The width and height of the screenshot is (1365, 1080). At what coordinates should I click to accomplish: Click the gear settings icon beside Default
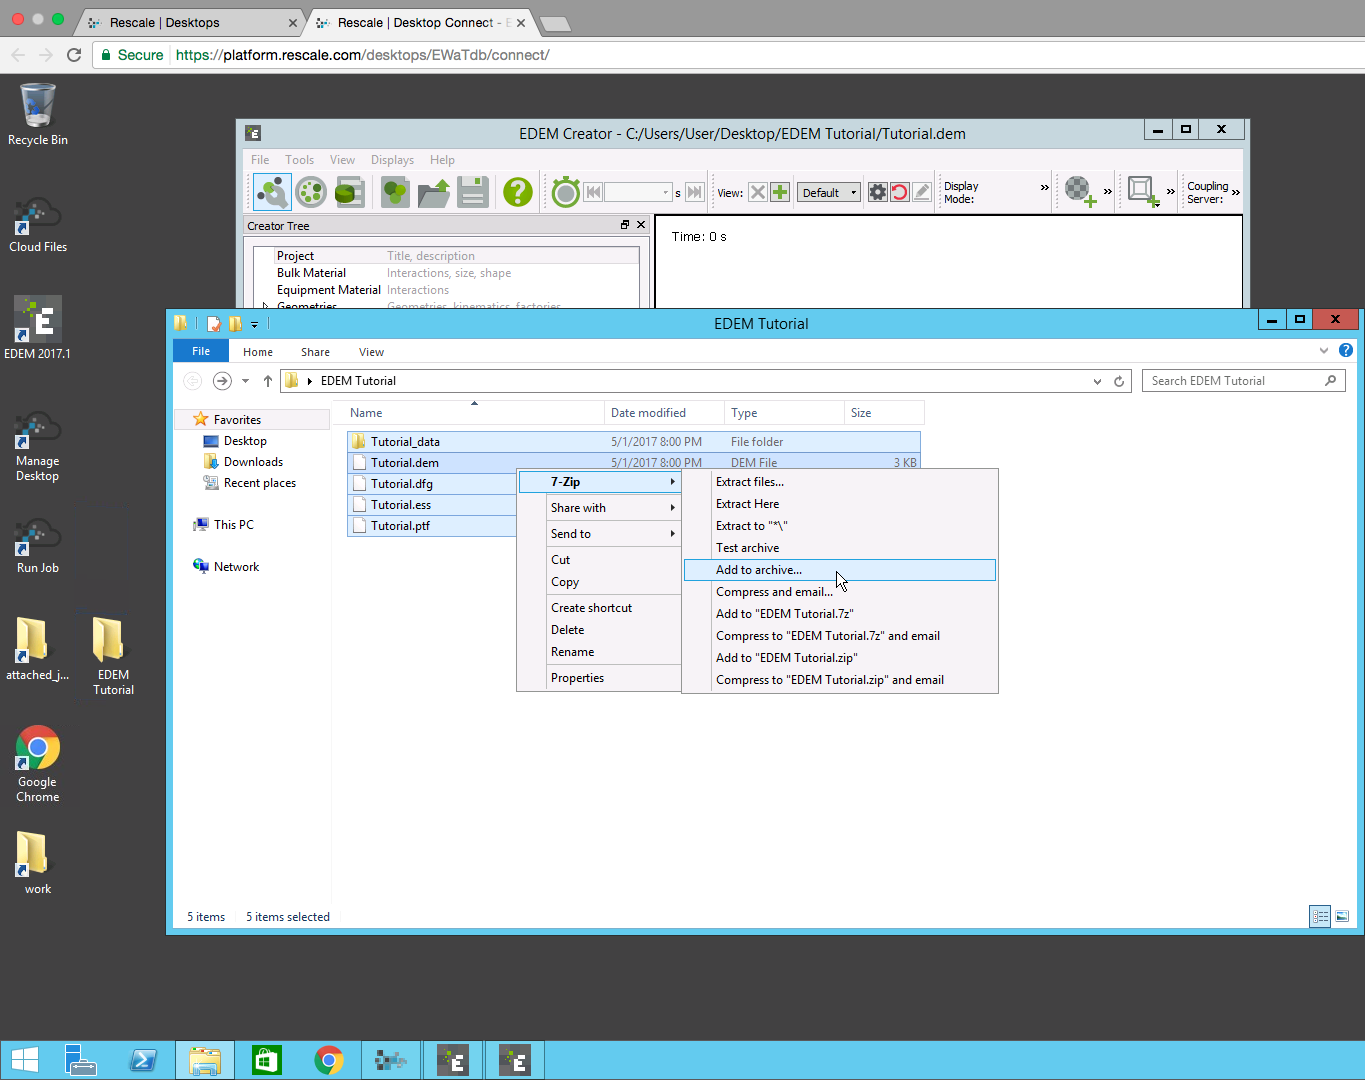click(x=877, y=192)
